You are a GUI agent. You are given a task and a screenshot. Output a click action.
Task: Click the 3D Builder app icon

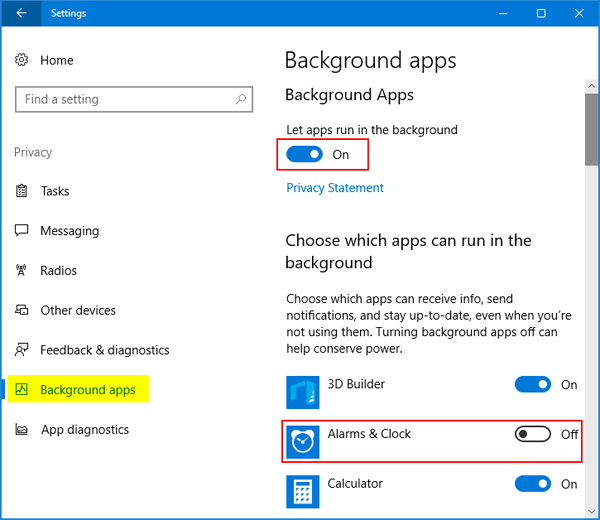pyautogui.click(x=303, y=393)
